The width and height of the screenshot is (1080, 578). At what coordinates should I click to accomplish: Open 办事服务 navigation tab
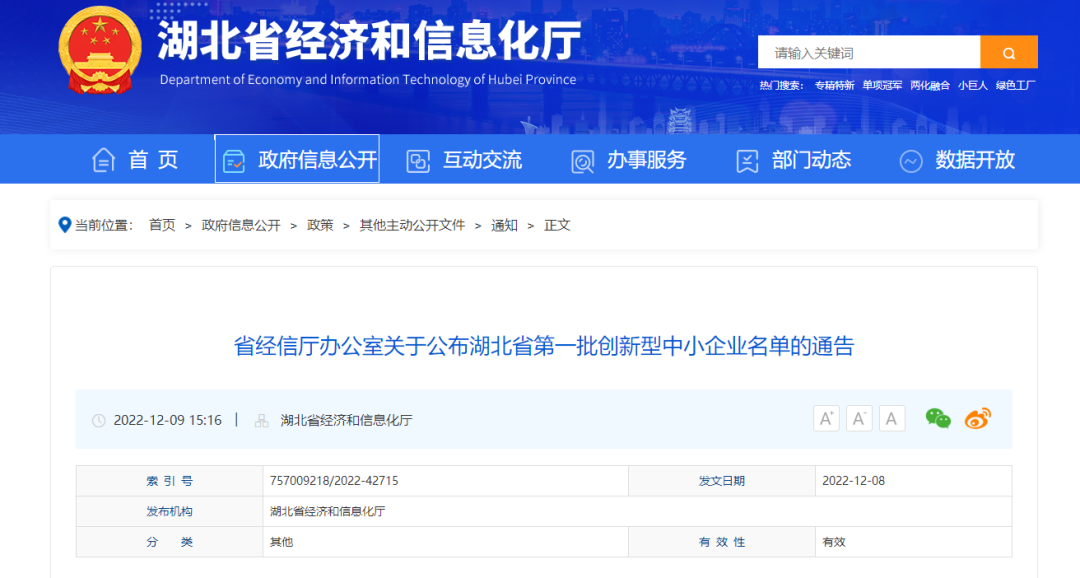coord(629,160)
